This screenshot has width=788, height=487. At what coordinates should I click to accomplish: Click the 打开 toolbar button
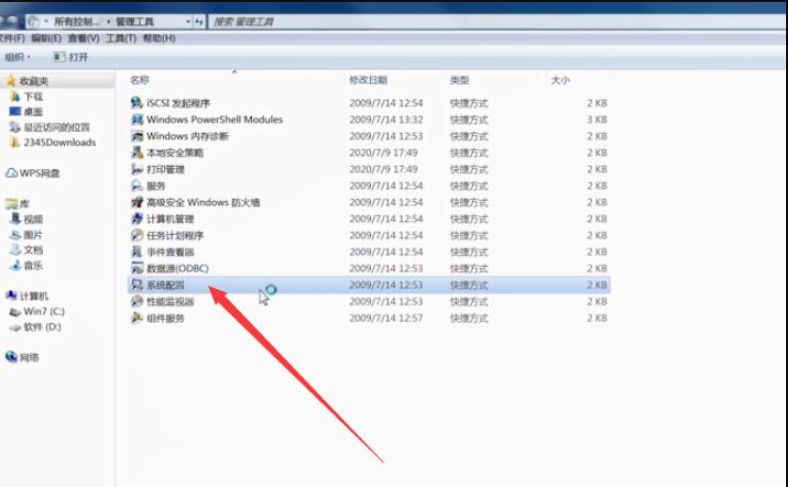pos(72,57)
